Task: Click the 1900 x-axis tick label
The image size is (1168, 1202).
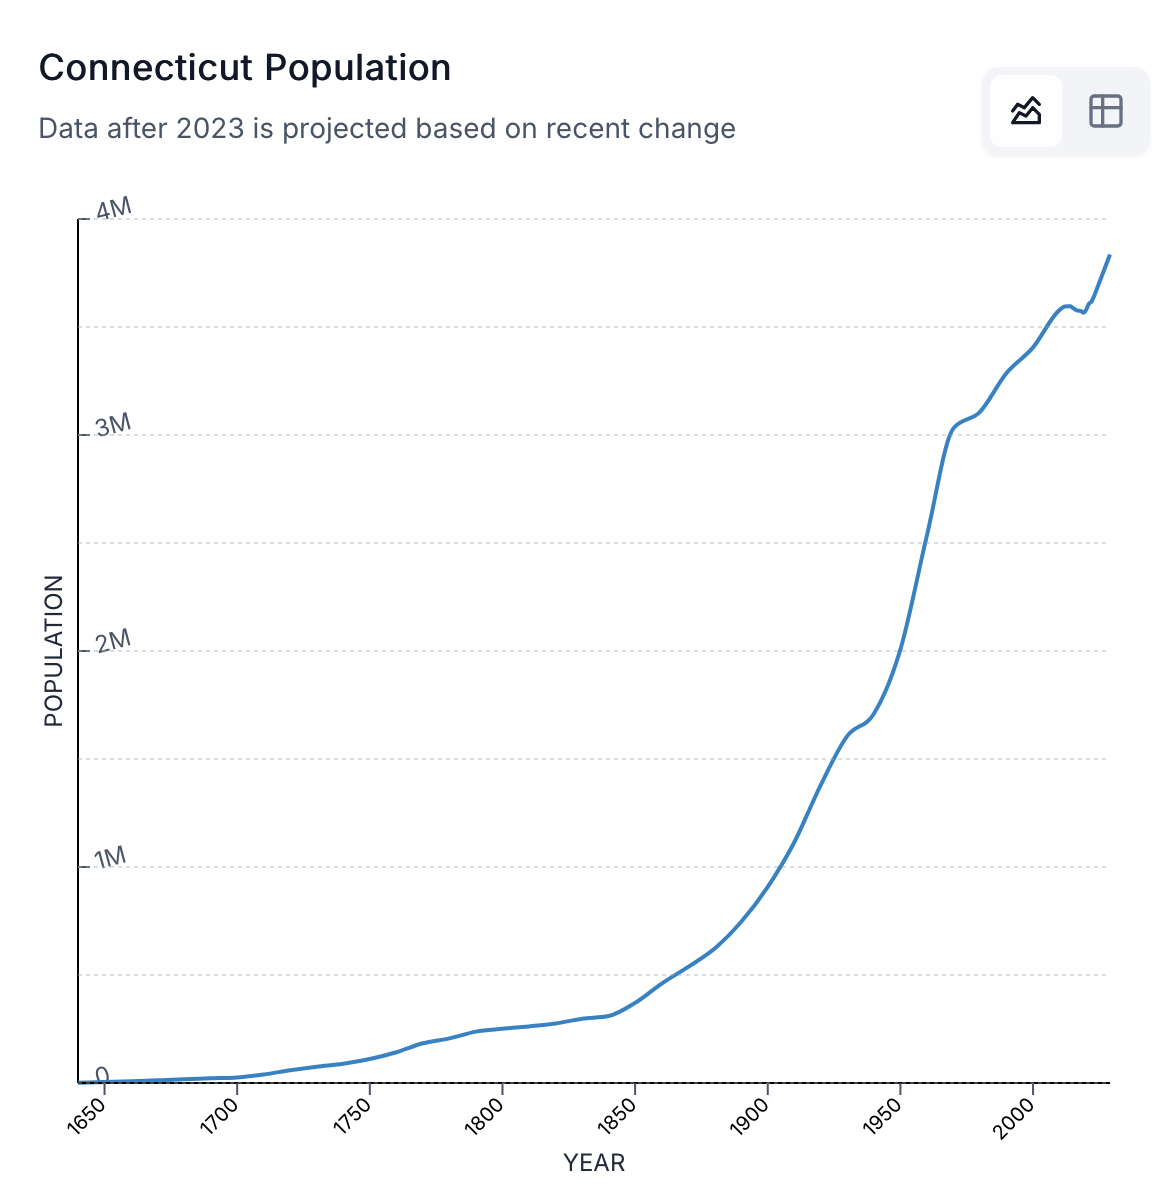Action: [x=752, y=1115]
